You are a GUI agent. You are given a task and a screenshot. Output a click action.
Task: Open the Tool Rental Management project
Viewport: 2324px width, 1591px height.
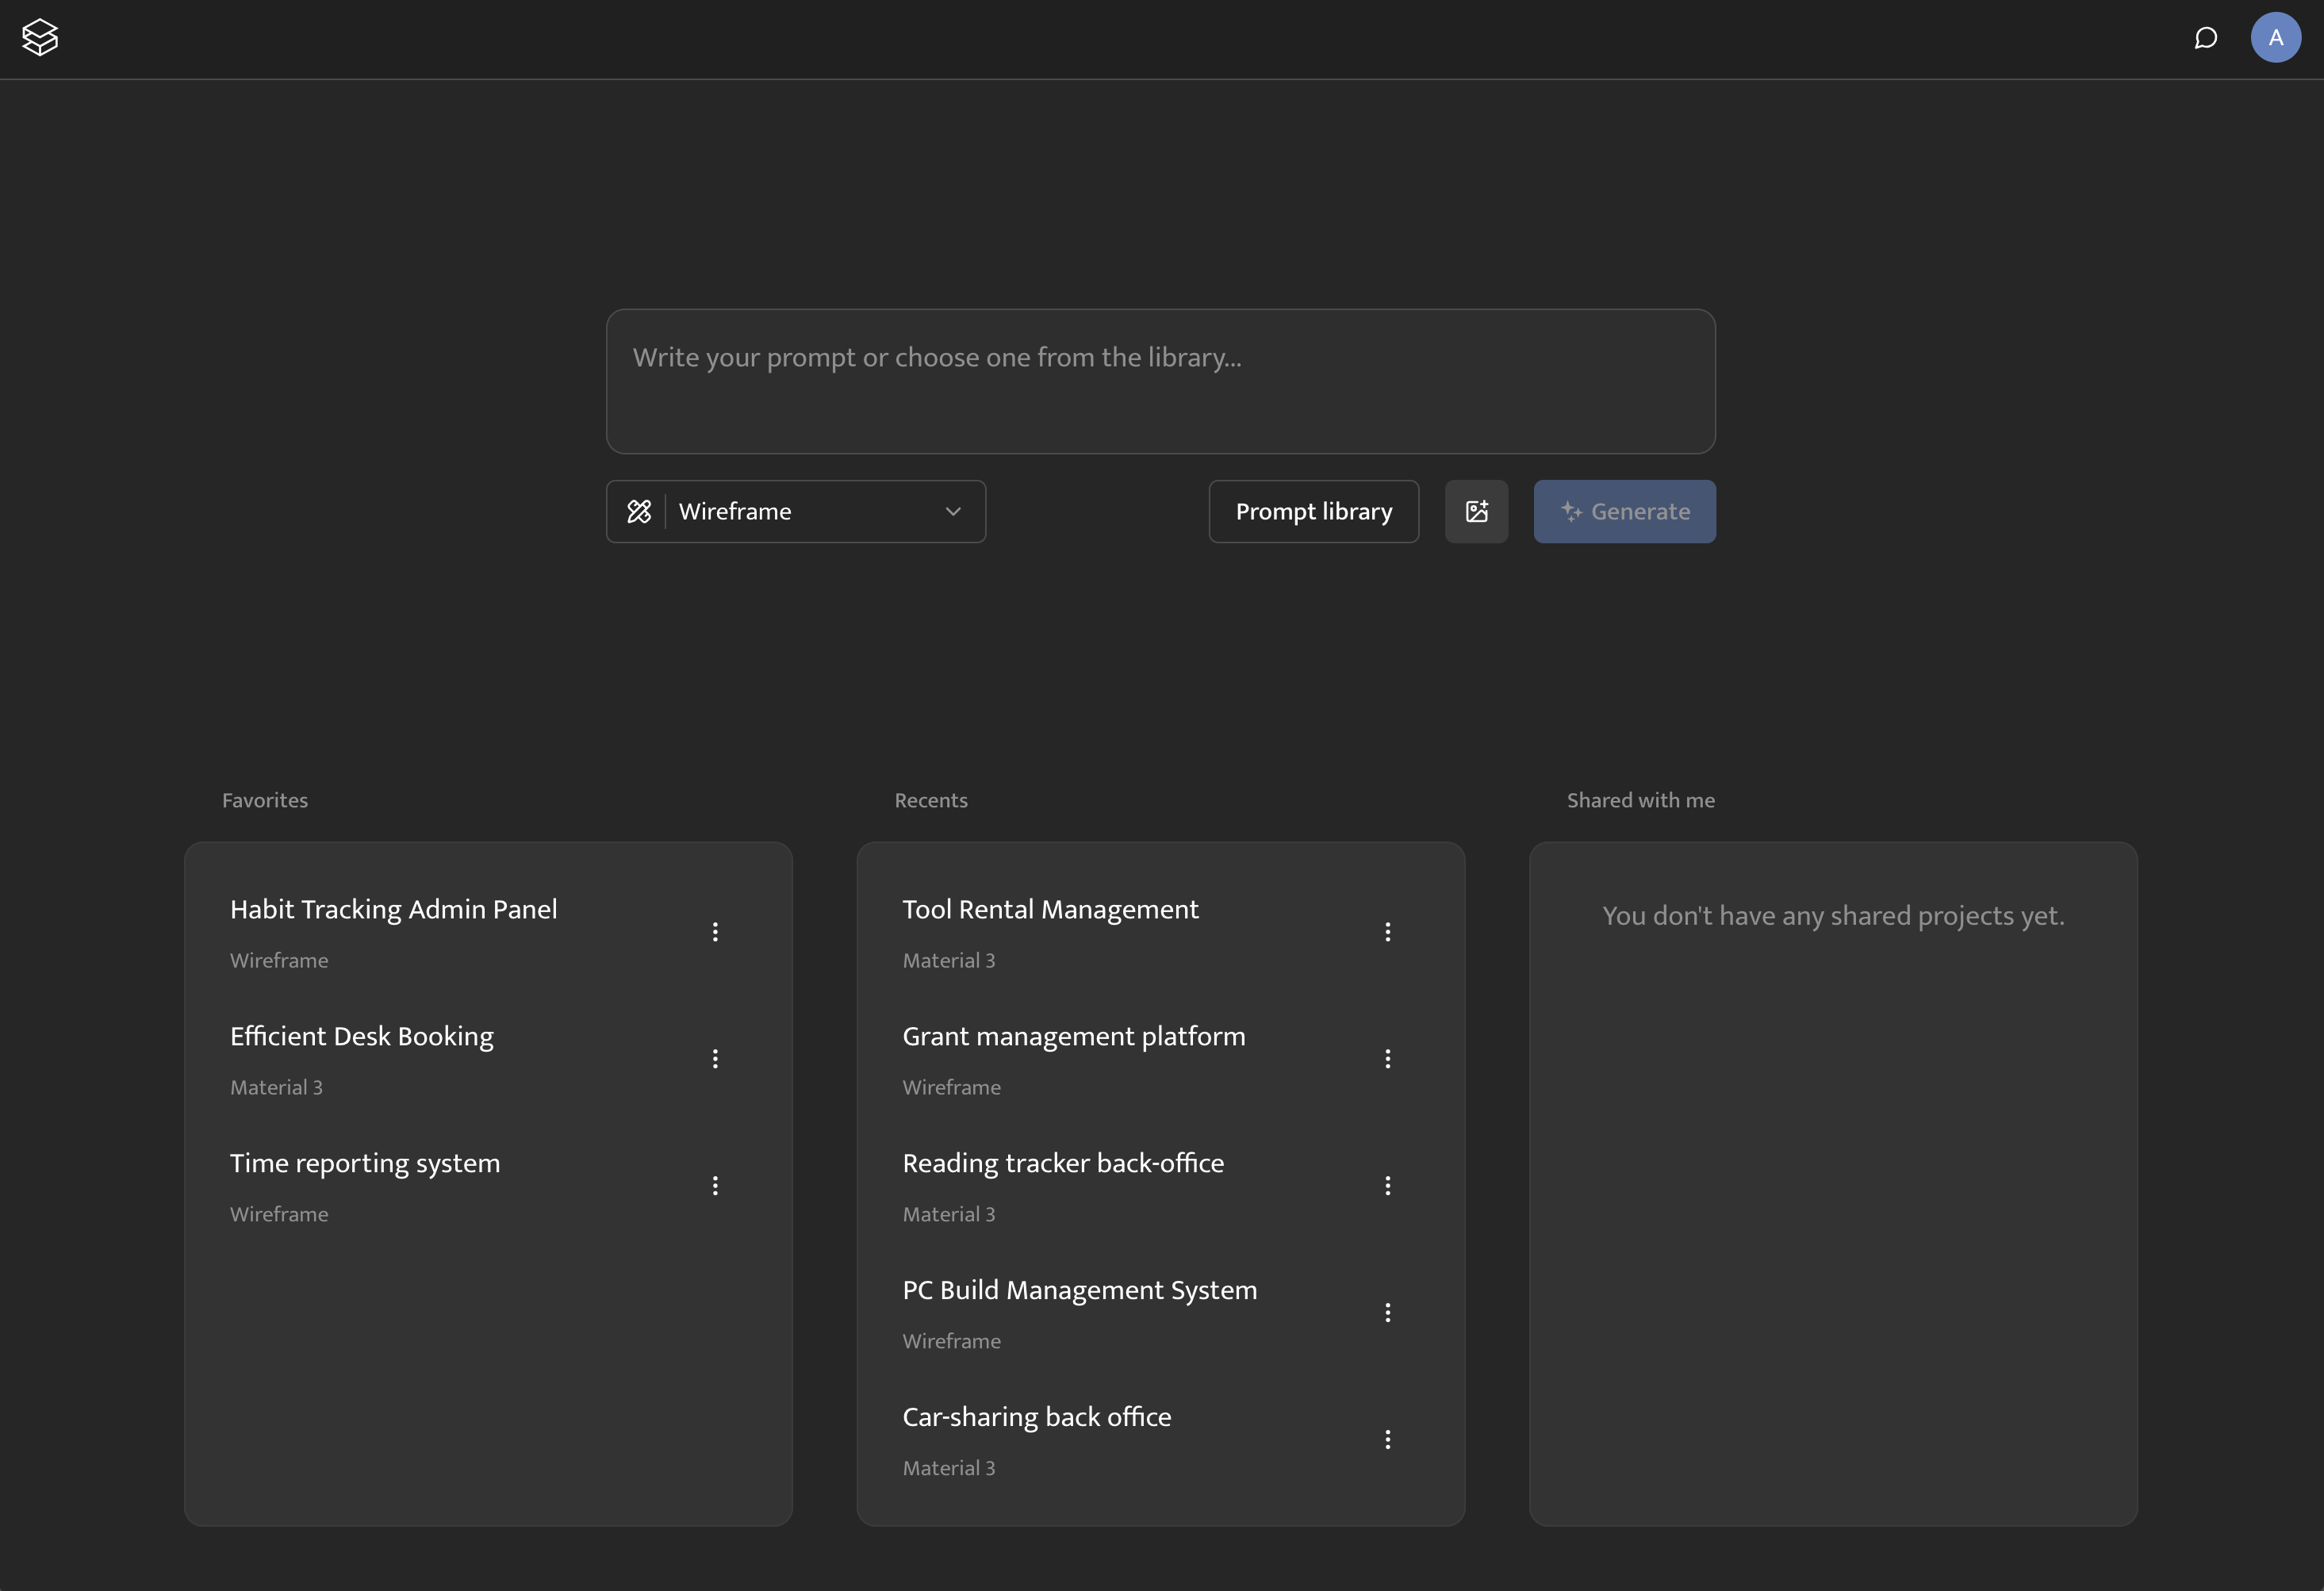[1050, 909]
